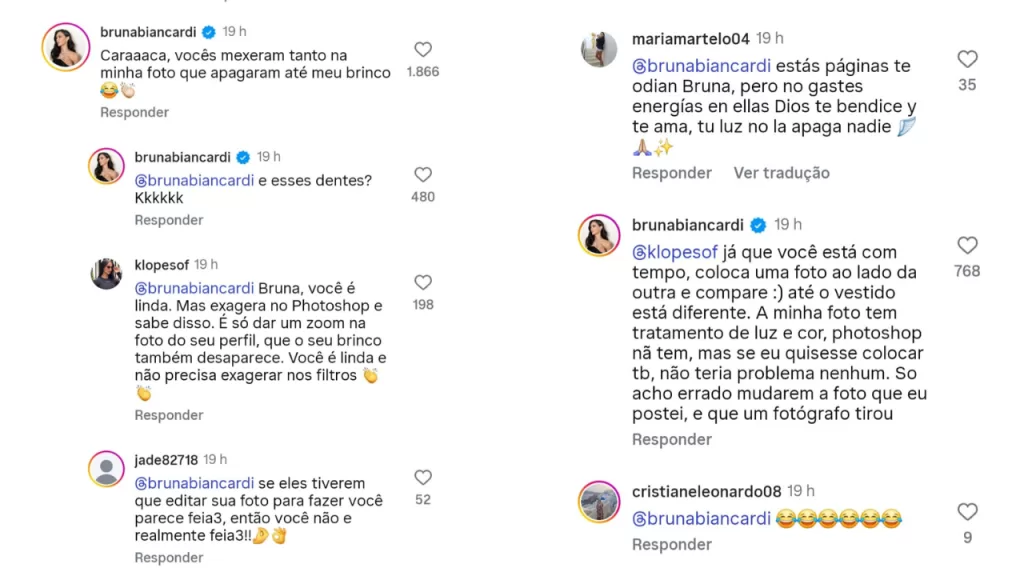Open cristianeleonardo08's profile picture
This screenshot has width=1024, height=576.
click(599, 501)
